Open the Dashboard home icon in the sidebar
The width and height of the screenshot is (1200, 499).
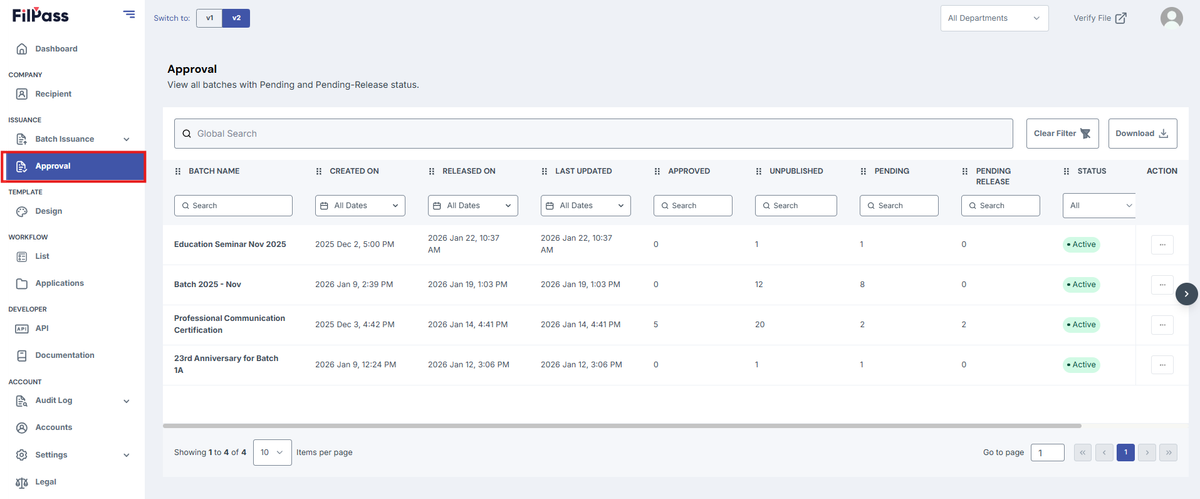click(22, 49)
